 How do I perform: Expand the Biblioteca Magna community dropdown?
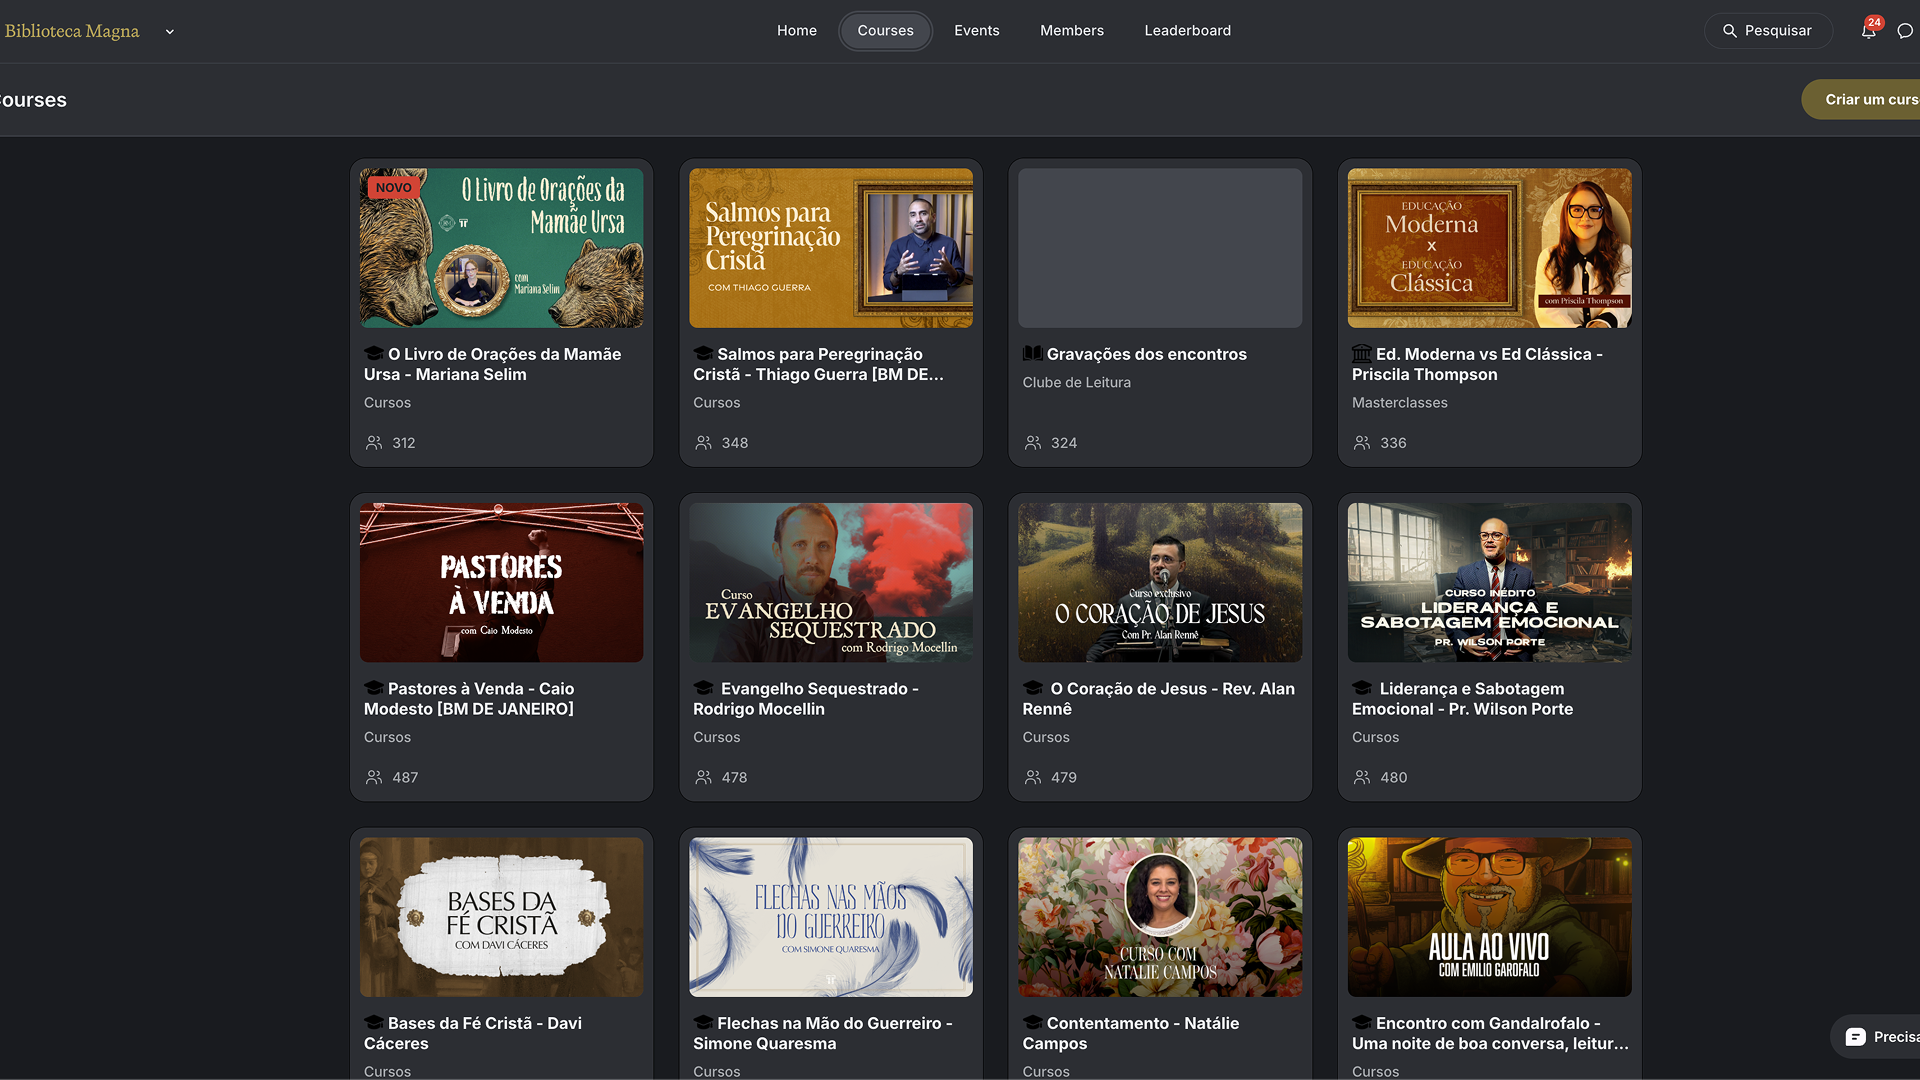click(170, 32)
